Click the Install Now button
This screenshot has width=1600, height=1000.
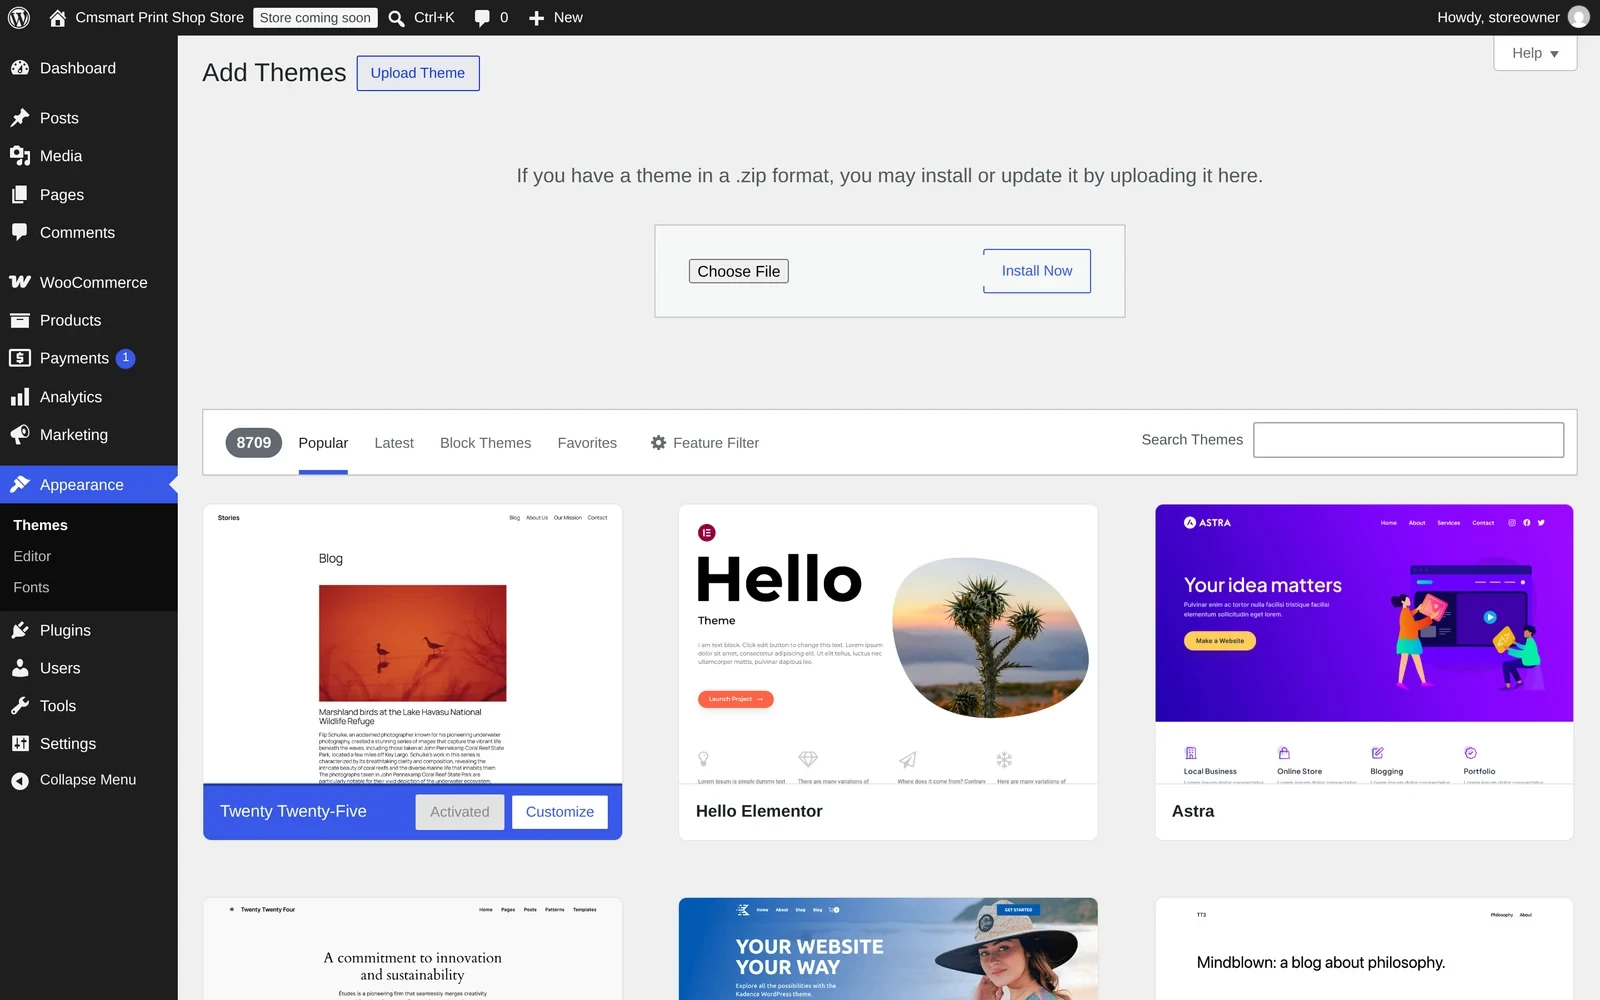pyautogui.click(x=1037, y=271)
